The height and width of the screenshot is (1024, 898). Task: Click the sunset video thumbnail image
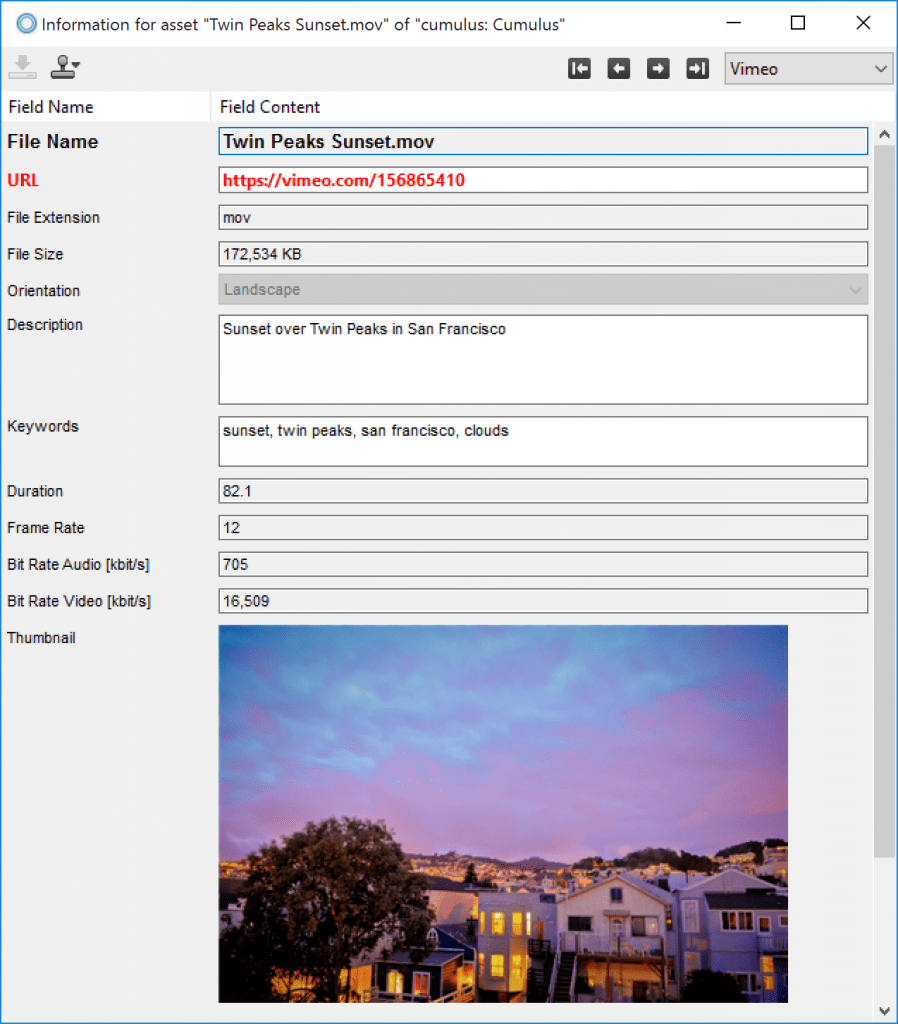click(x=502, y=813)
